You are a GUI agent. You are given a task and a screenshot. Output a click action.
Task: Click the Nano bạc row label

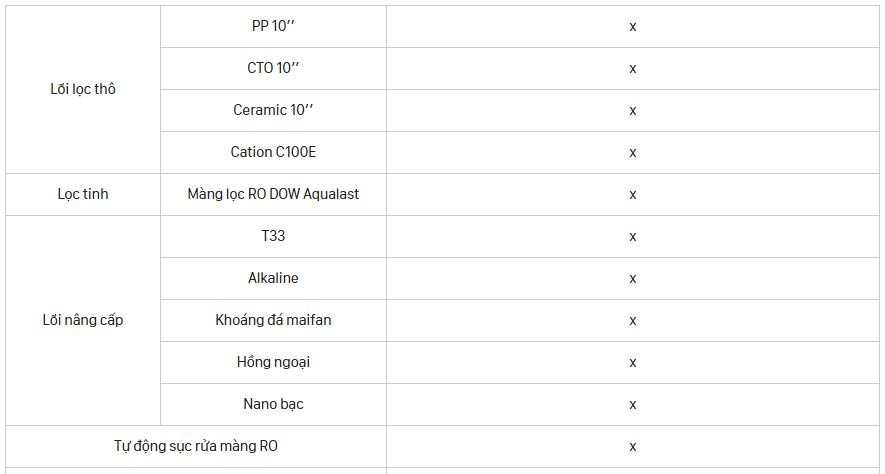click(273, 404)
